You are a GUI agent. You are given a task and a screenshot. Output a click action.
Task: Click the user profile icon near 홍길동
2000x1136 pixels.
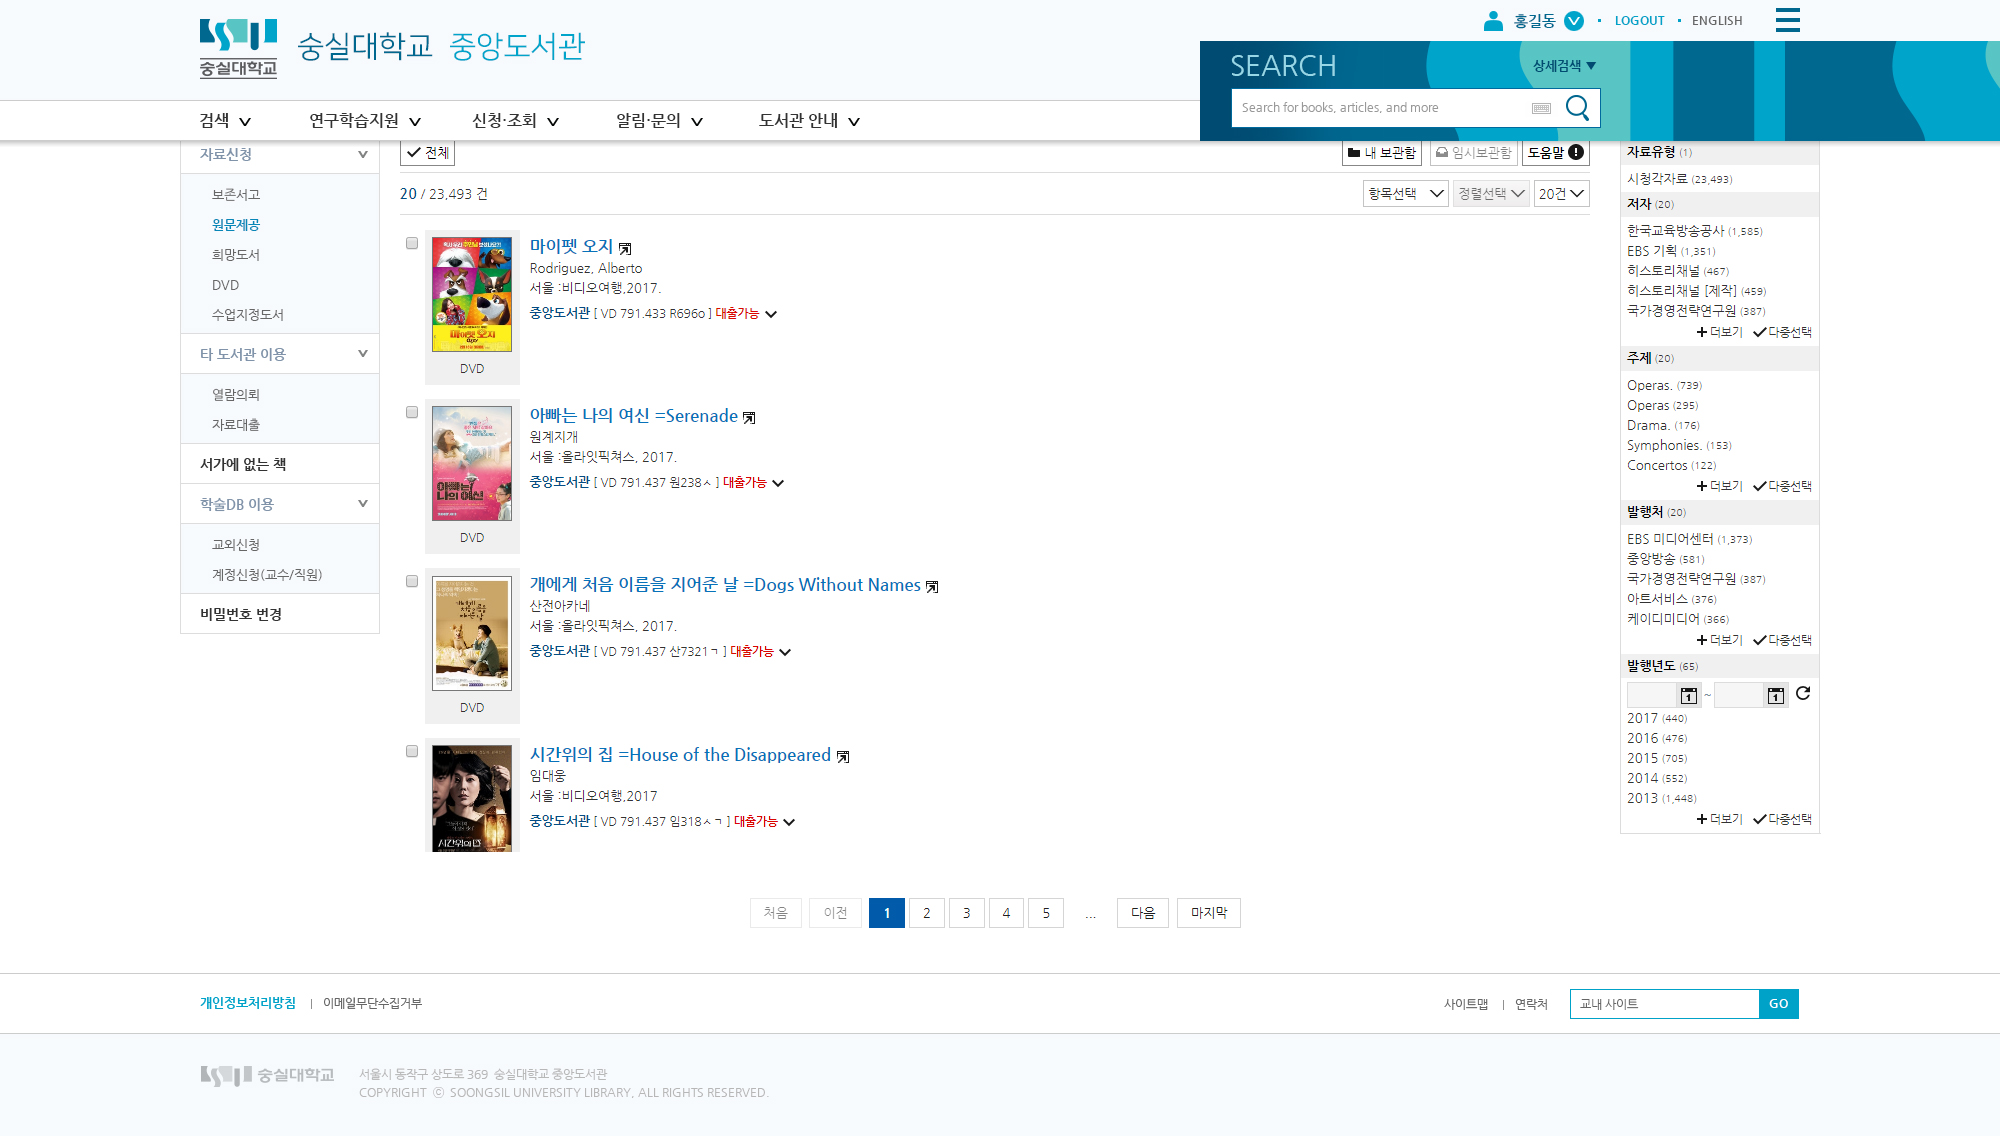(1493, 20)
